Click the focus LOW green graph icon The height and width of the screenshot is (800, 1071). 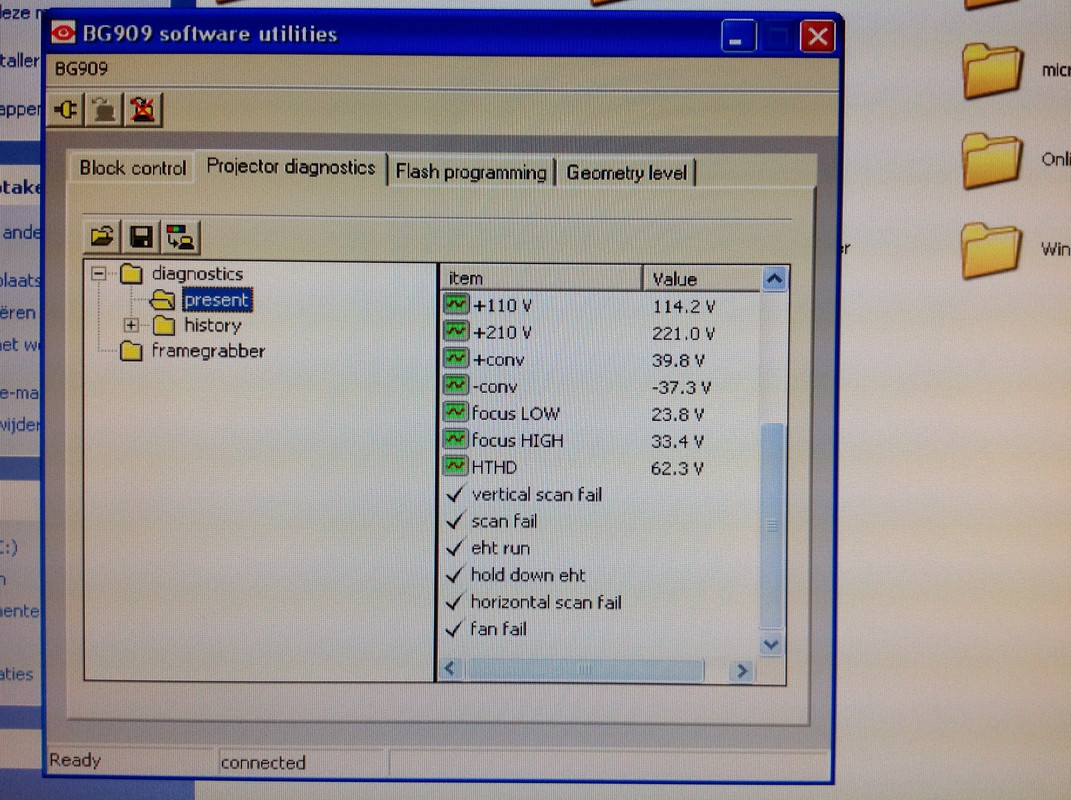coord(456,411)
